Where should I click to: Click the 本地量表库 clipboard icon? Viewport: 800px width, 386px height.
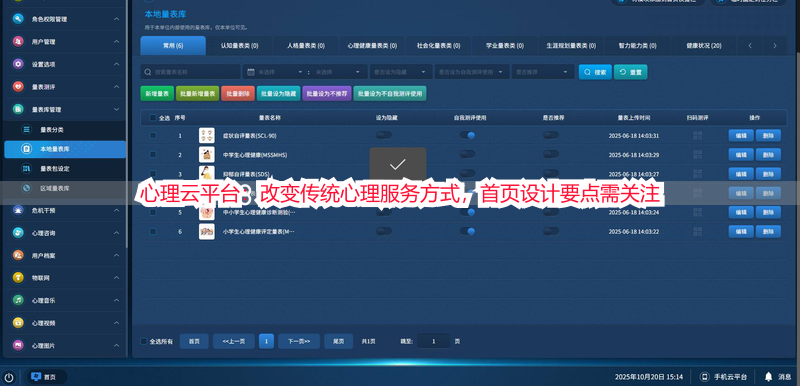[26, 149]
